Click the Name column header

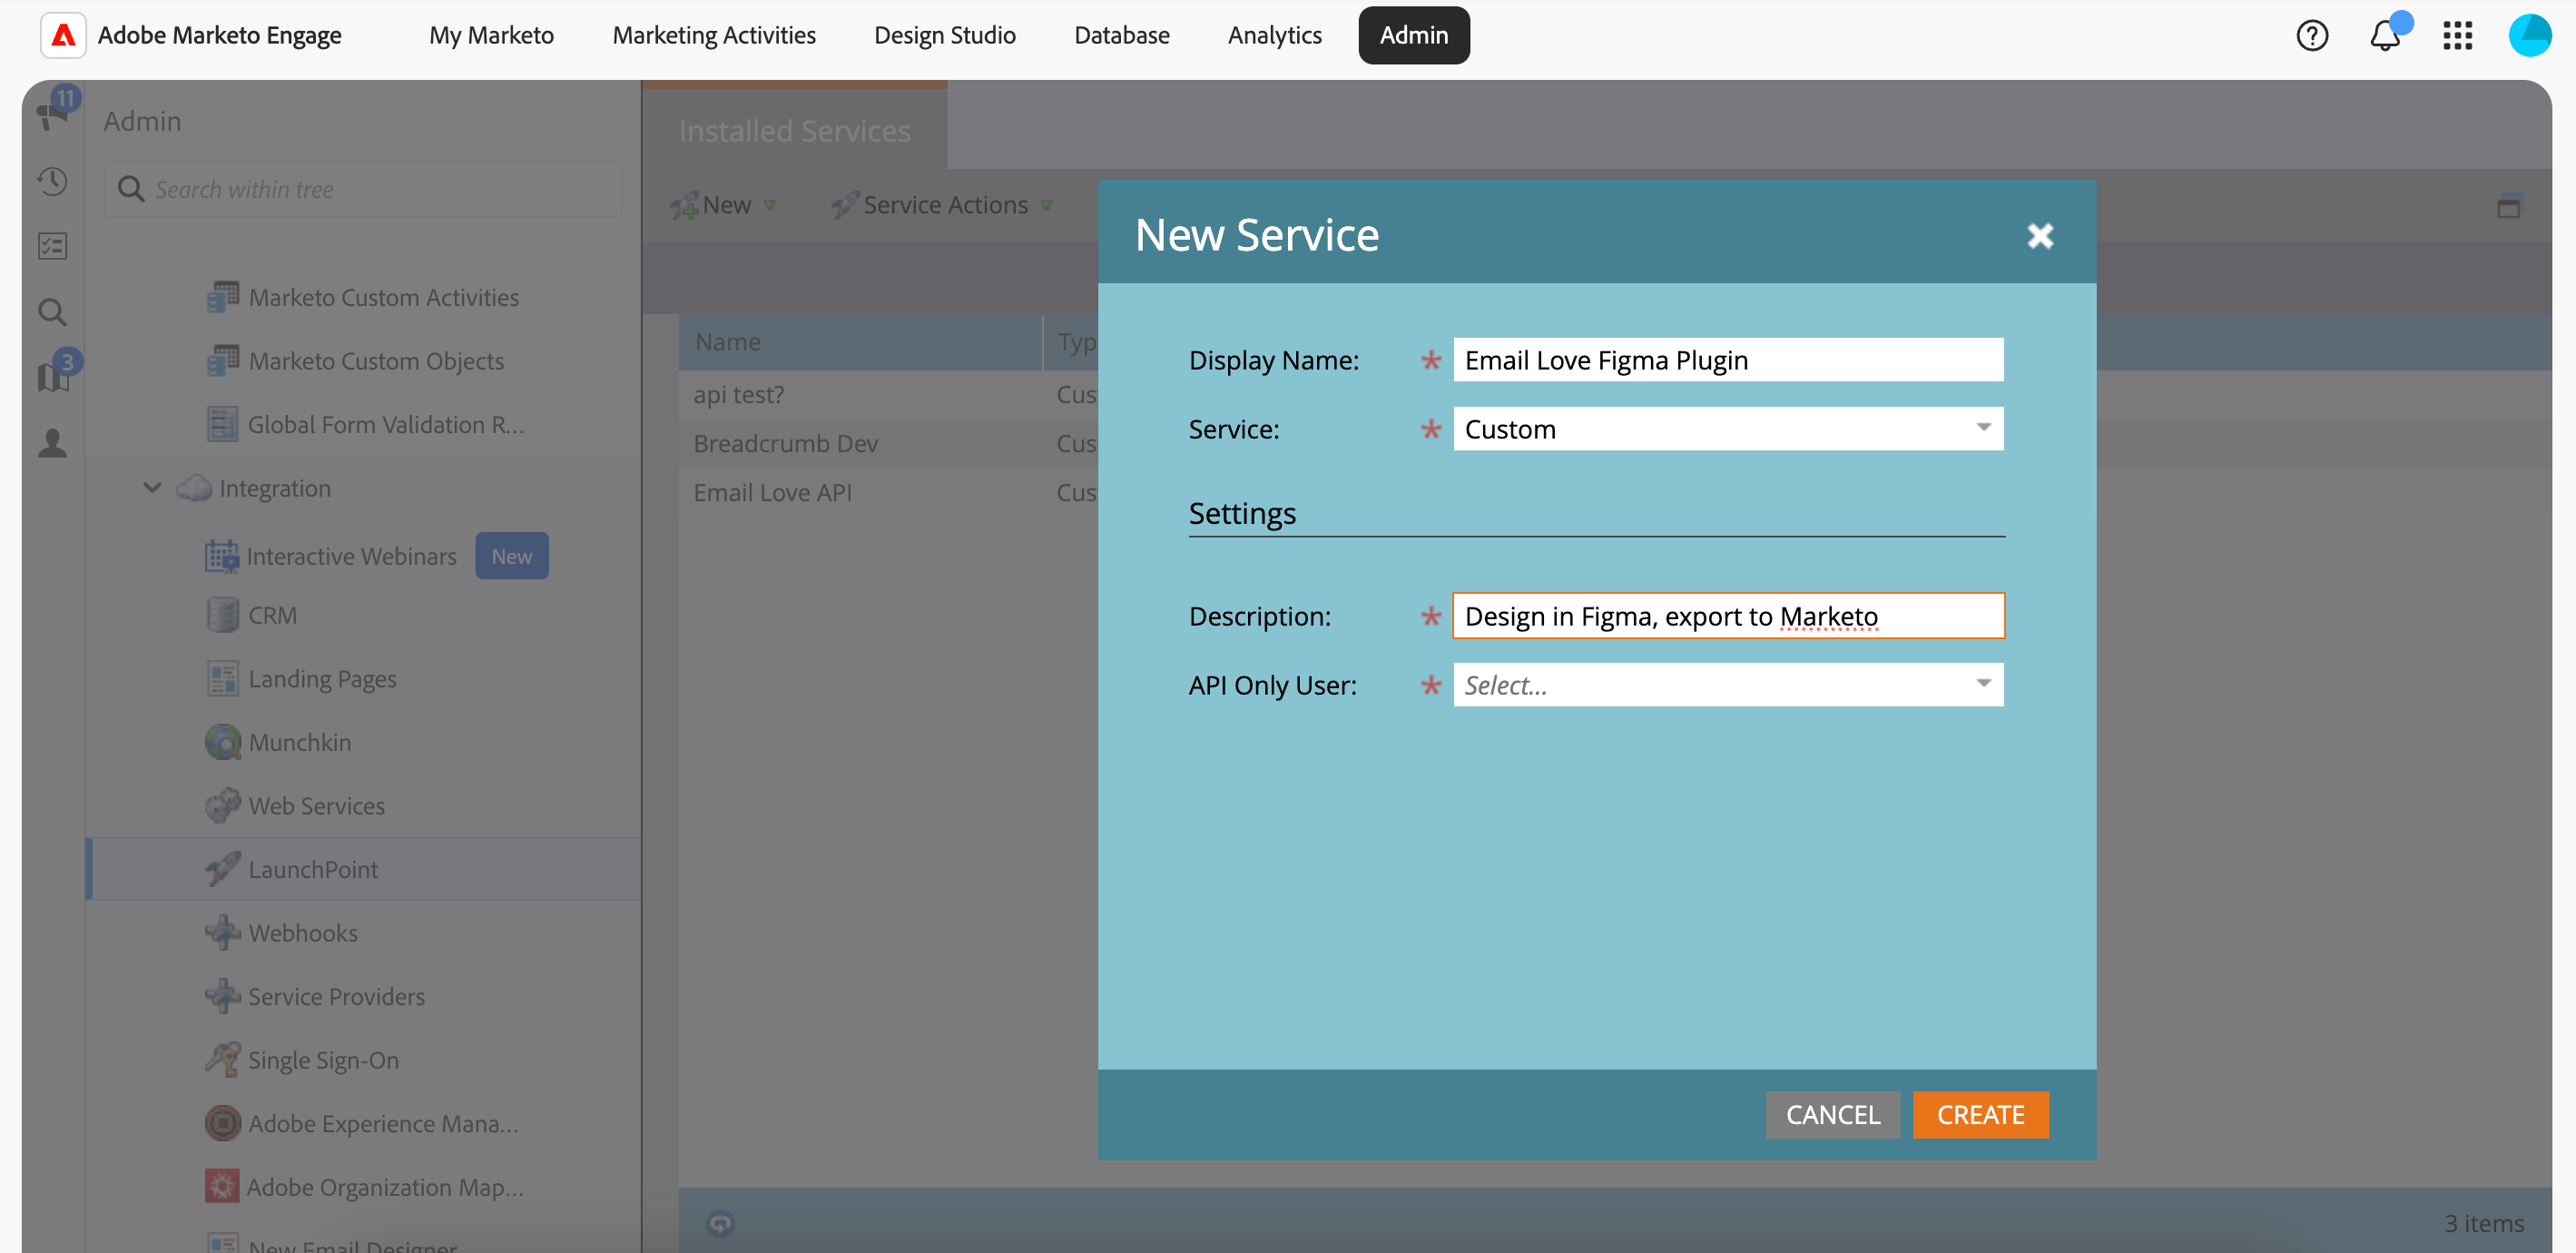(860, 342)
